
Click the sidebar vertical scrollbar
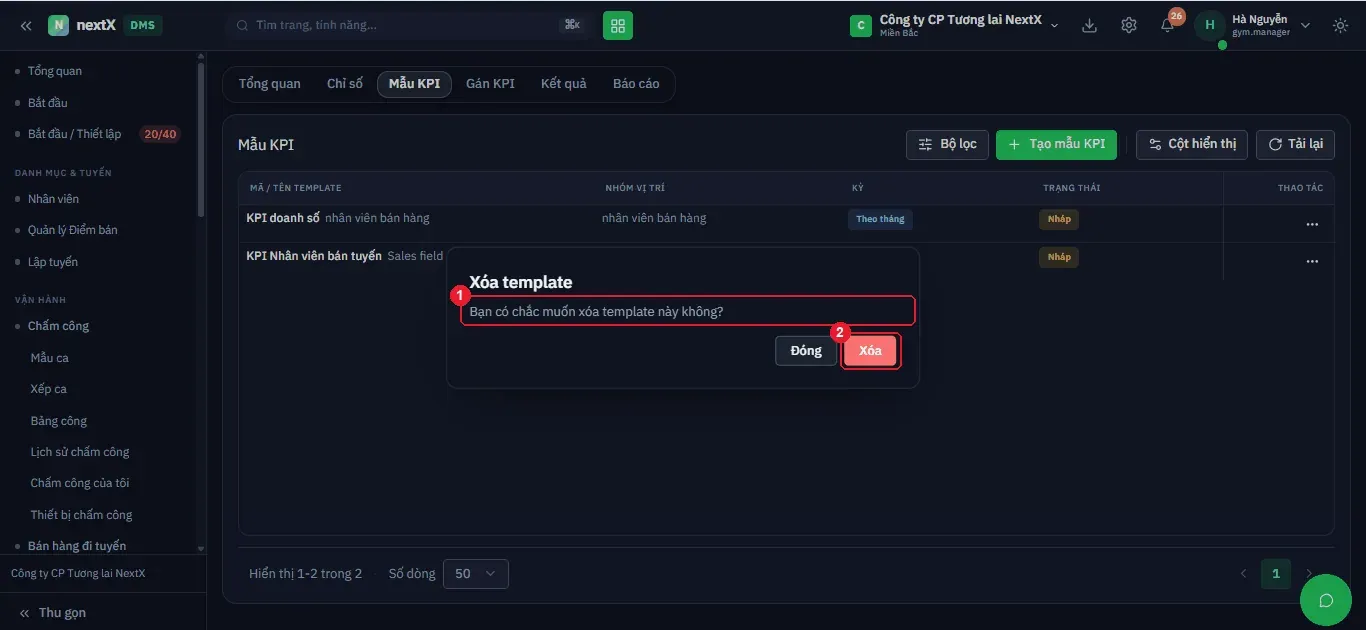coord(201,140)
